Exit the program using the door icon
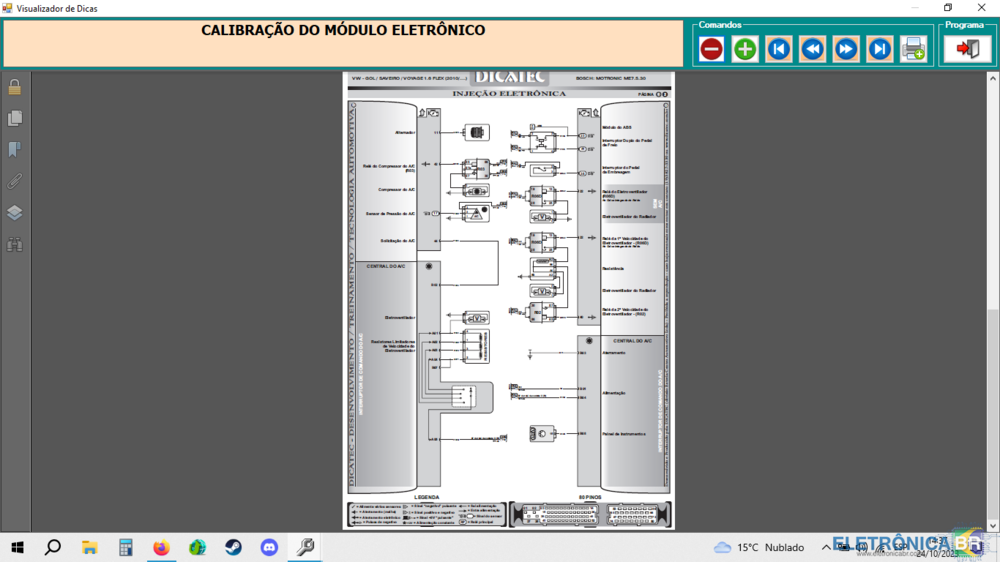Screen dimensions: 1000x562 (x=967, y=49)
